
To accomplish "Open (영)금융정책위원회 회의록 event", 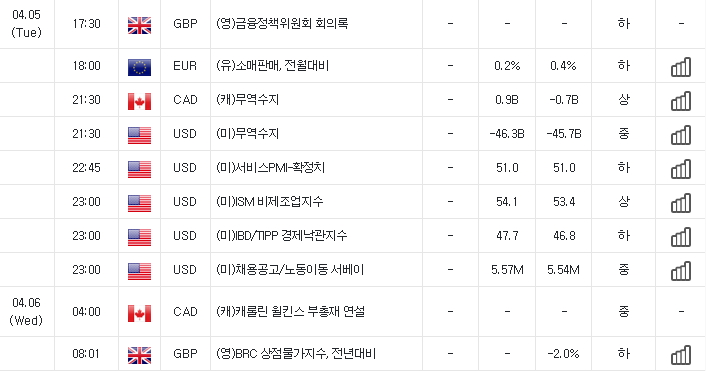I will pyautogui.click(x=282, y=23).
